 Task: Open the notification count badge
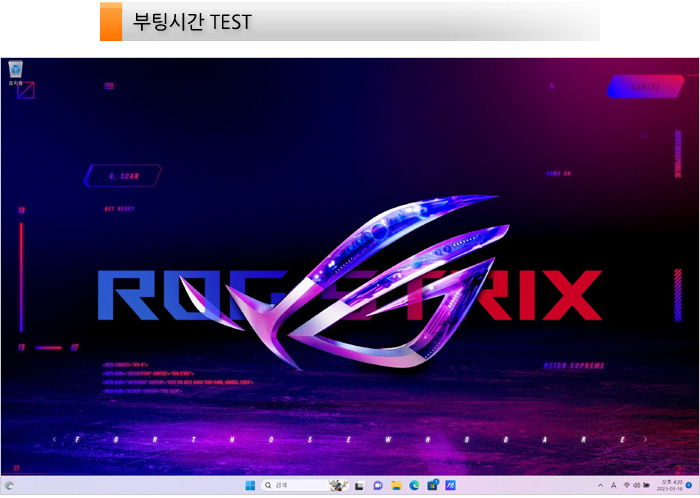[689, 485]
